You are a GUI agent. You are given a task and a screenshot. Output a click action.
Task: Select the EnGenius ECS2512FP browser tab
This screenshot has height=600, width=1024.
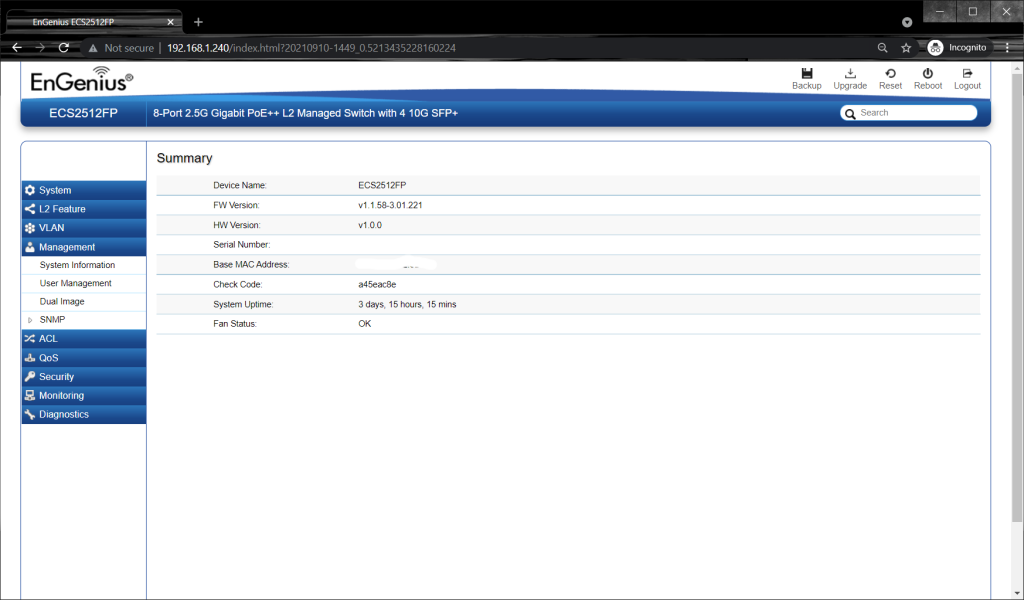click(x=94, y=22)
